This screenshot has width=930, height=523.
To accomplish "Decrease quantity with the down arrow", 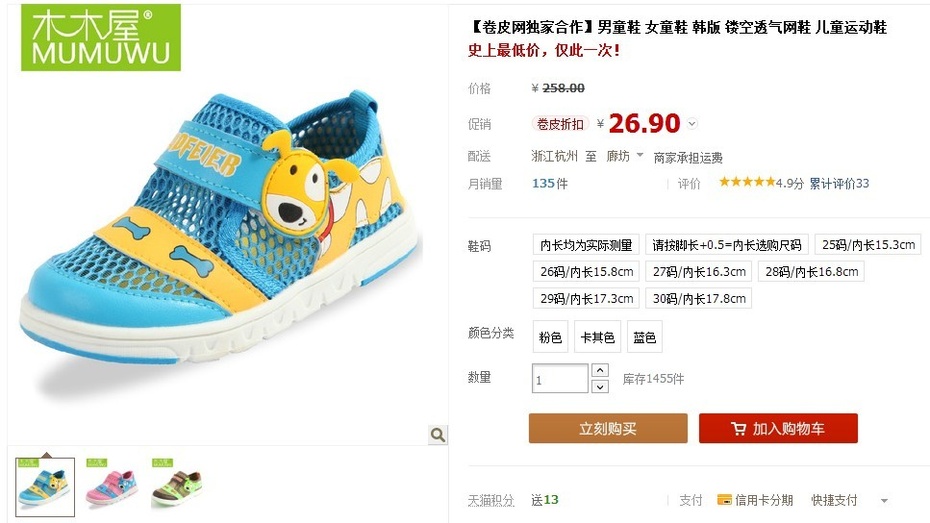I will [x=600, y=387].
